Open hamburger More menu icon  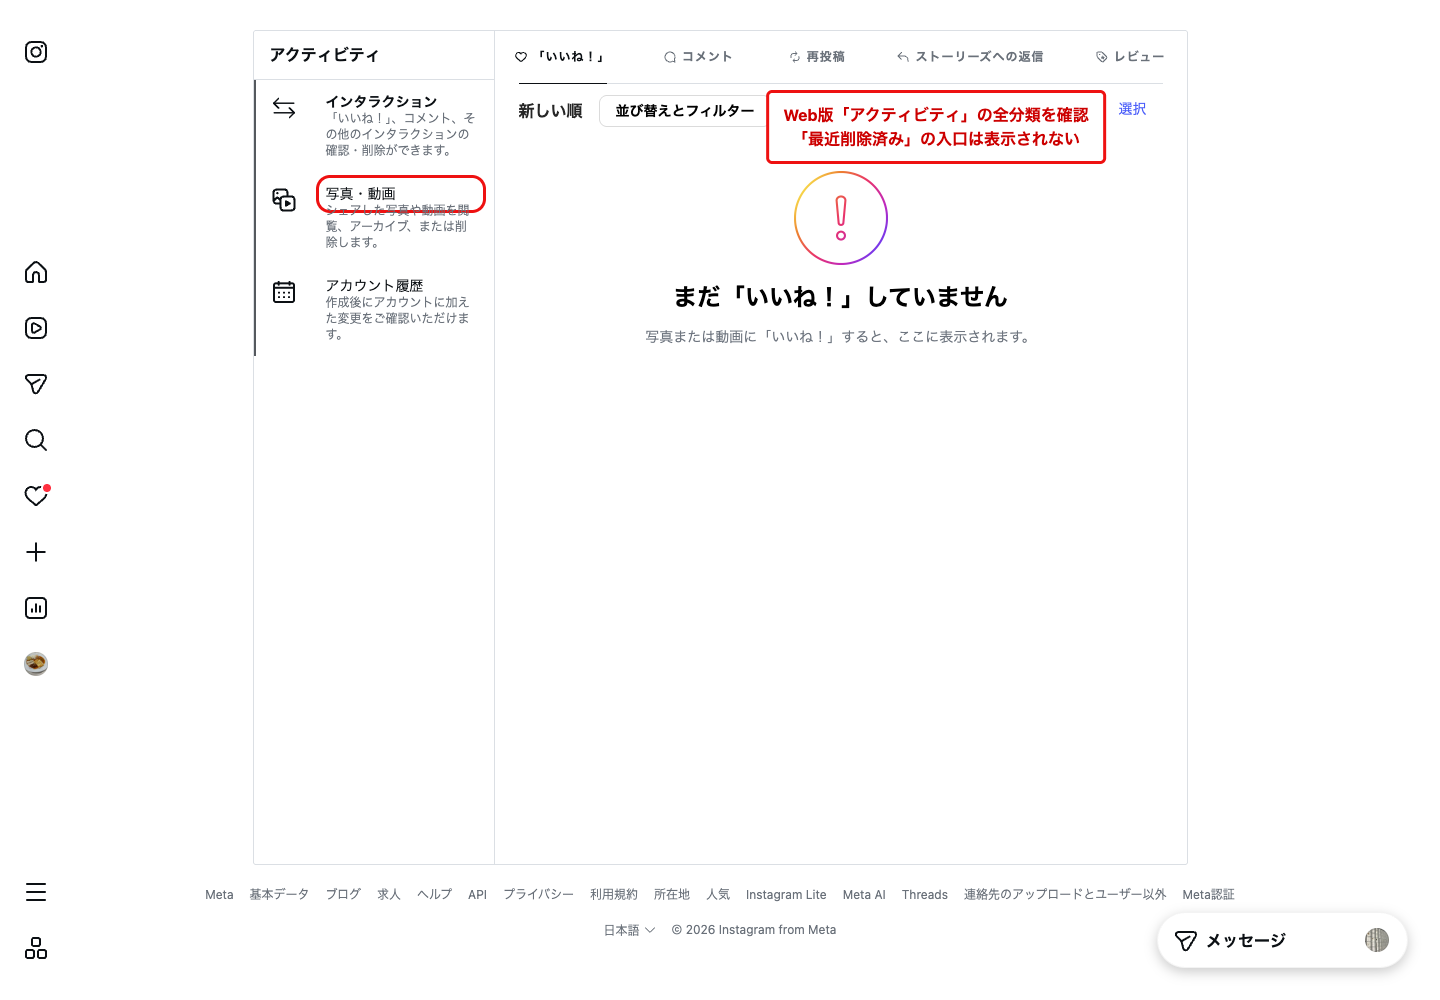click(36, 892)
